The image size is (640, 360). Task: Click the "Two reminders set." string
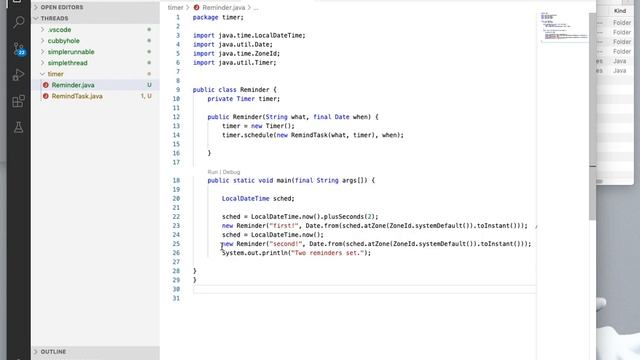tap(327, 253)
